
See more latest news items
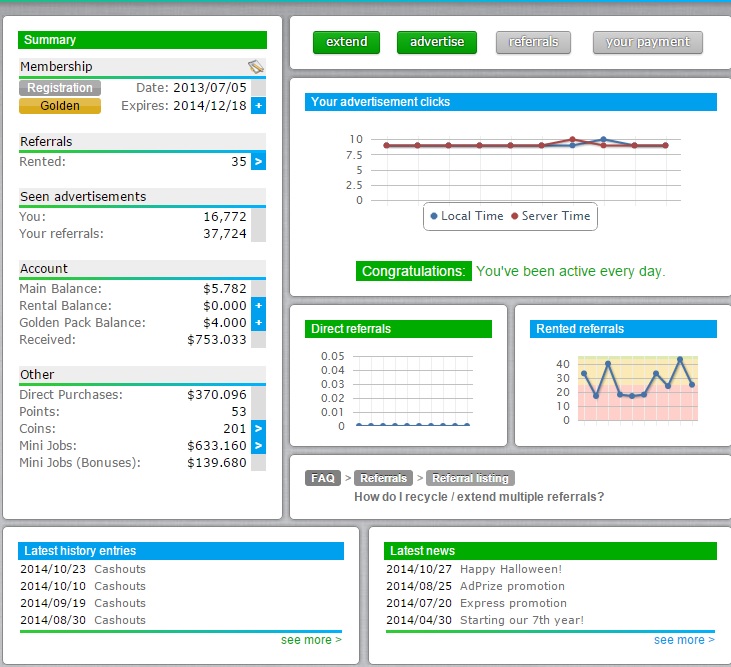[684, 639]
